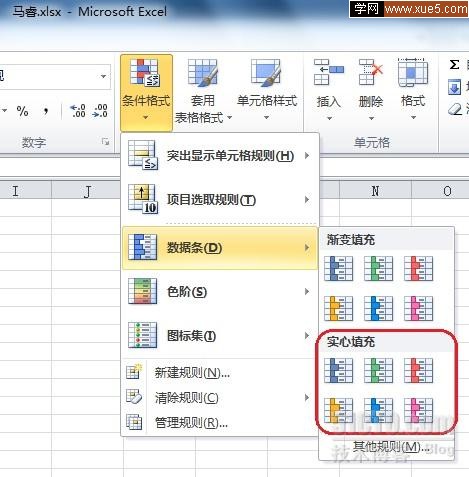
Task: Click the 项目选取规则 top ten icon
Action: (143, 199)
